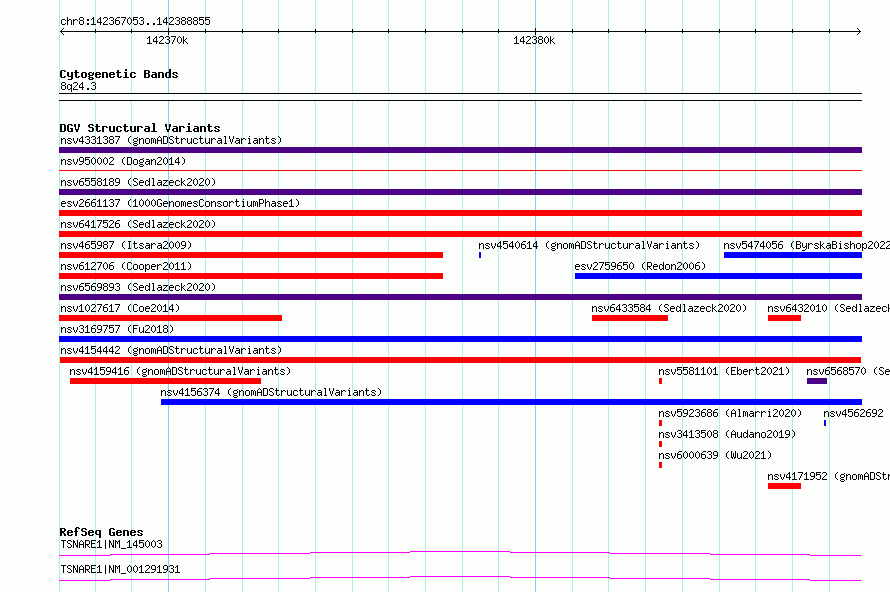Click the TSNARE1|NM_145003 gene label
This screenshot has width=890, height=592.
pos(111,544)
